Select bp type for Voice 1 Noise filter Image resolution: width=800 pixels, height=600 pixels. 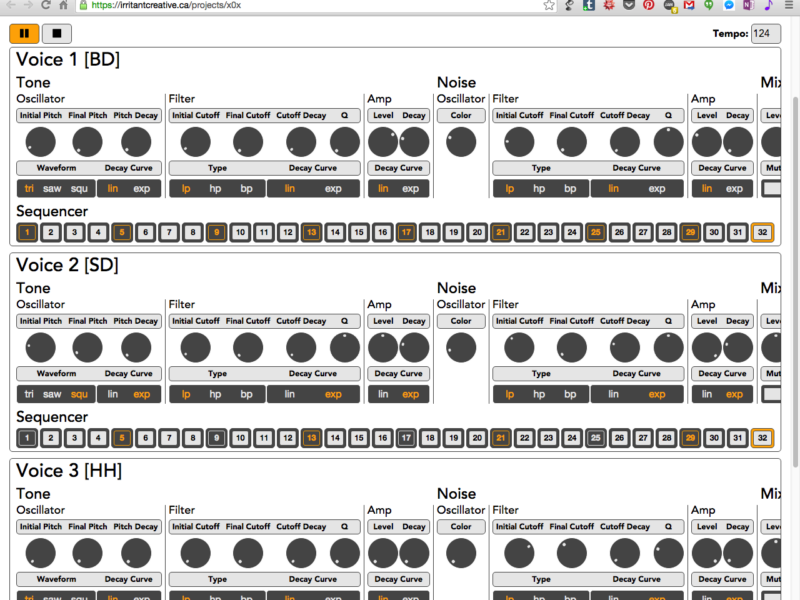570,188
